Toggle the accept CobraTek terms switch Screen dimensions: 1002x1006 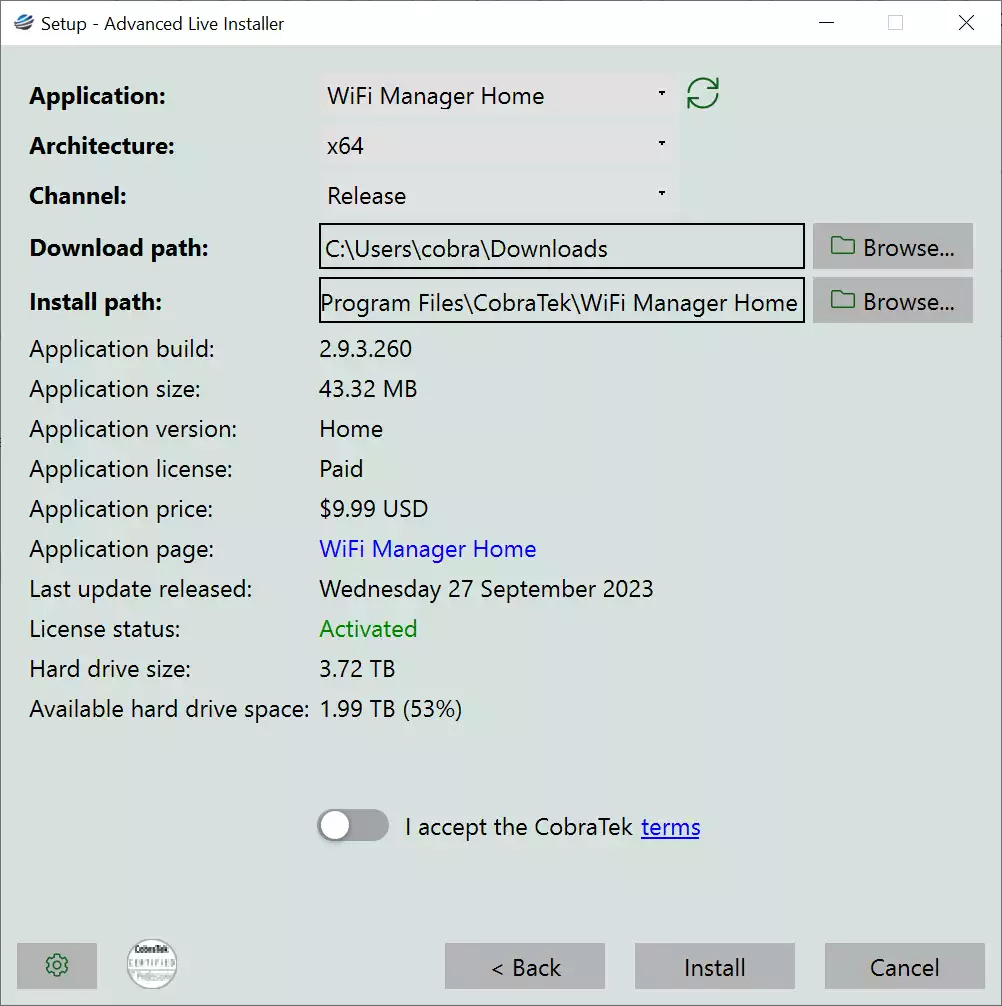tap(353, 825)
